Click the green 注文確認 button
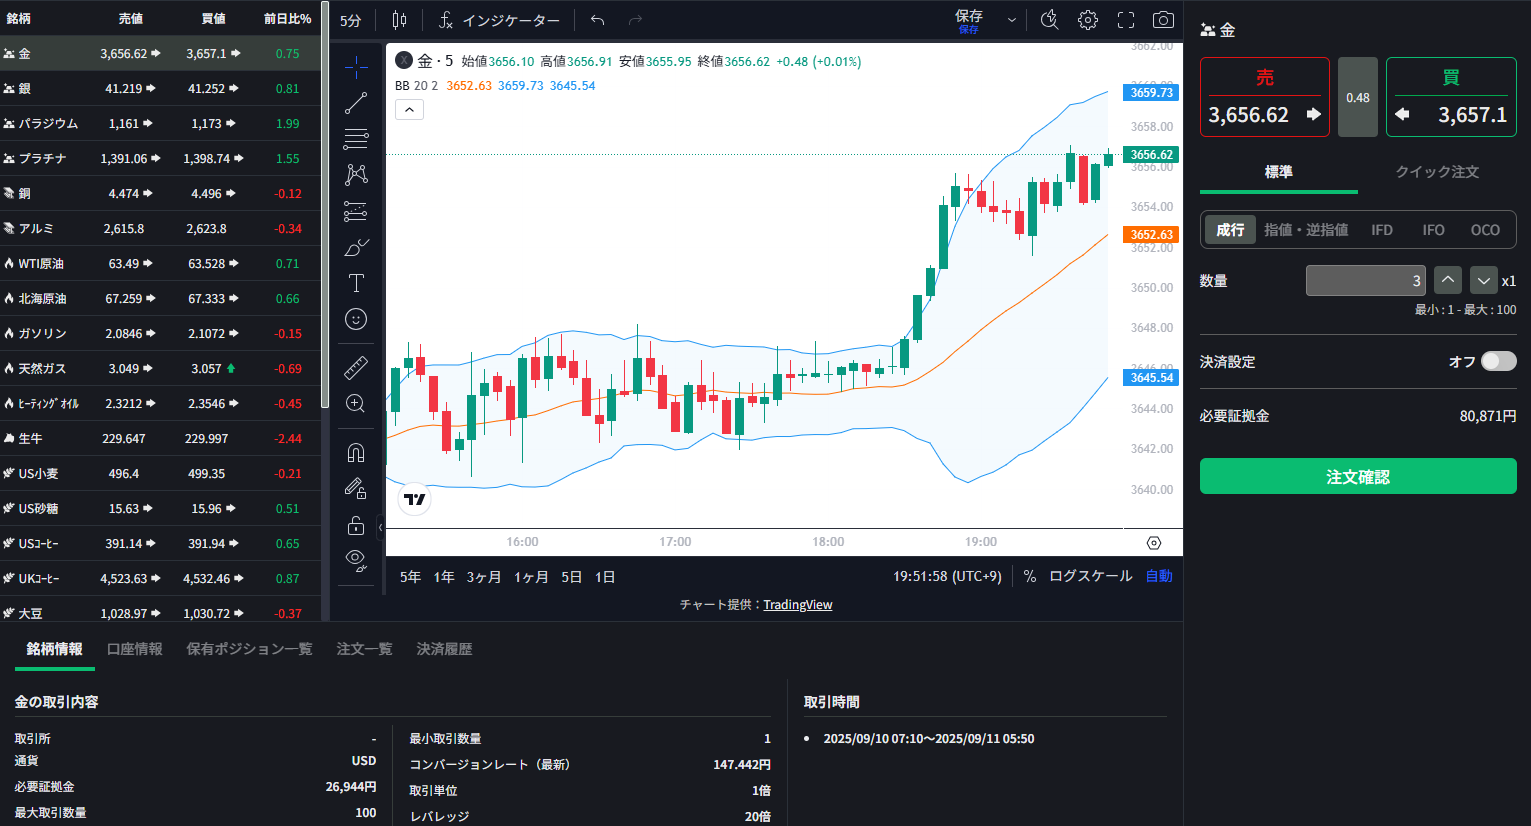 1358,477
